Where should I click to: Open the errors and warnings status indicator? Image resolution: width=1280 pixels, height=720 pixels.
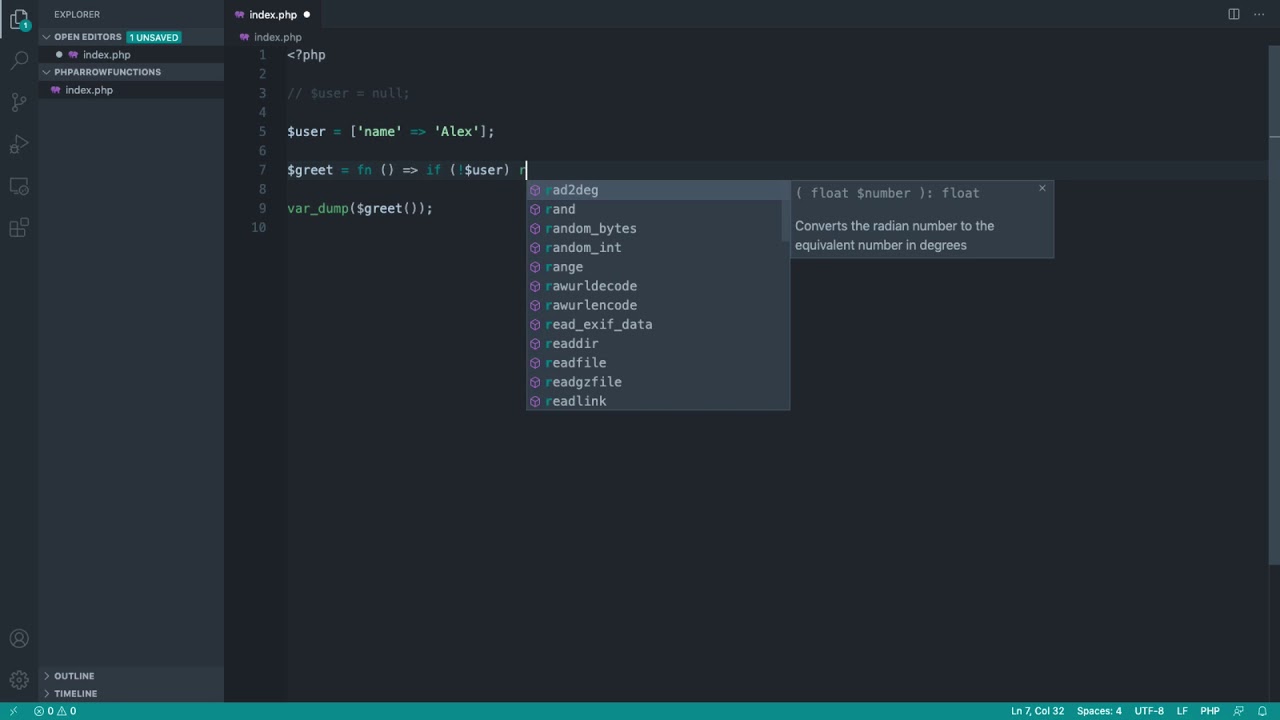point(55,711)
